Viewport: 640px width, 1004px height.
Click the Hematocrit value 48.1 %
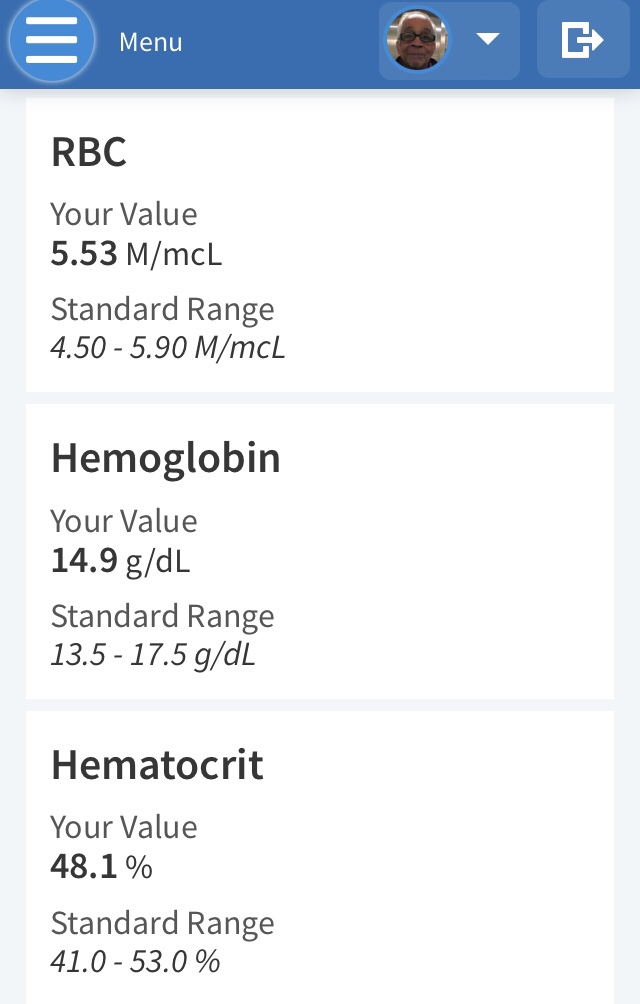[x=101, y=867]
